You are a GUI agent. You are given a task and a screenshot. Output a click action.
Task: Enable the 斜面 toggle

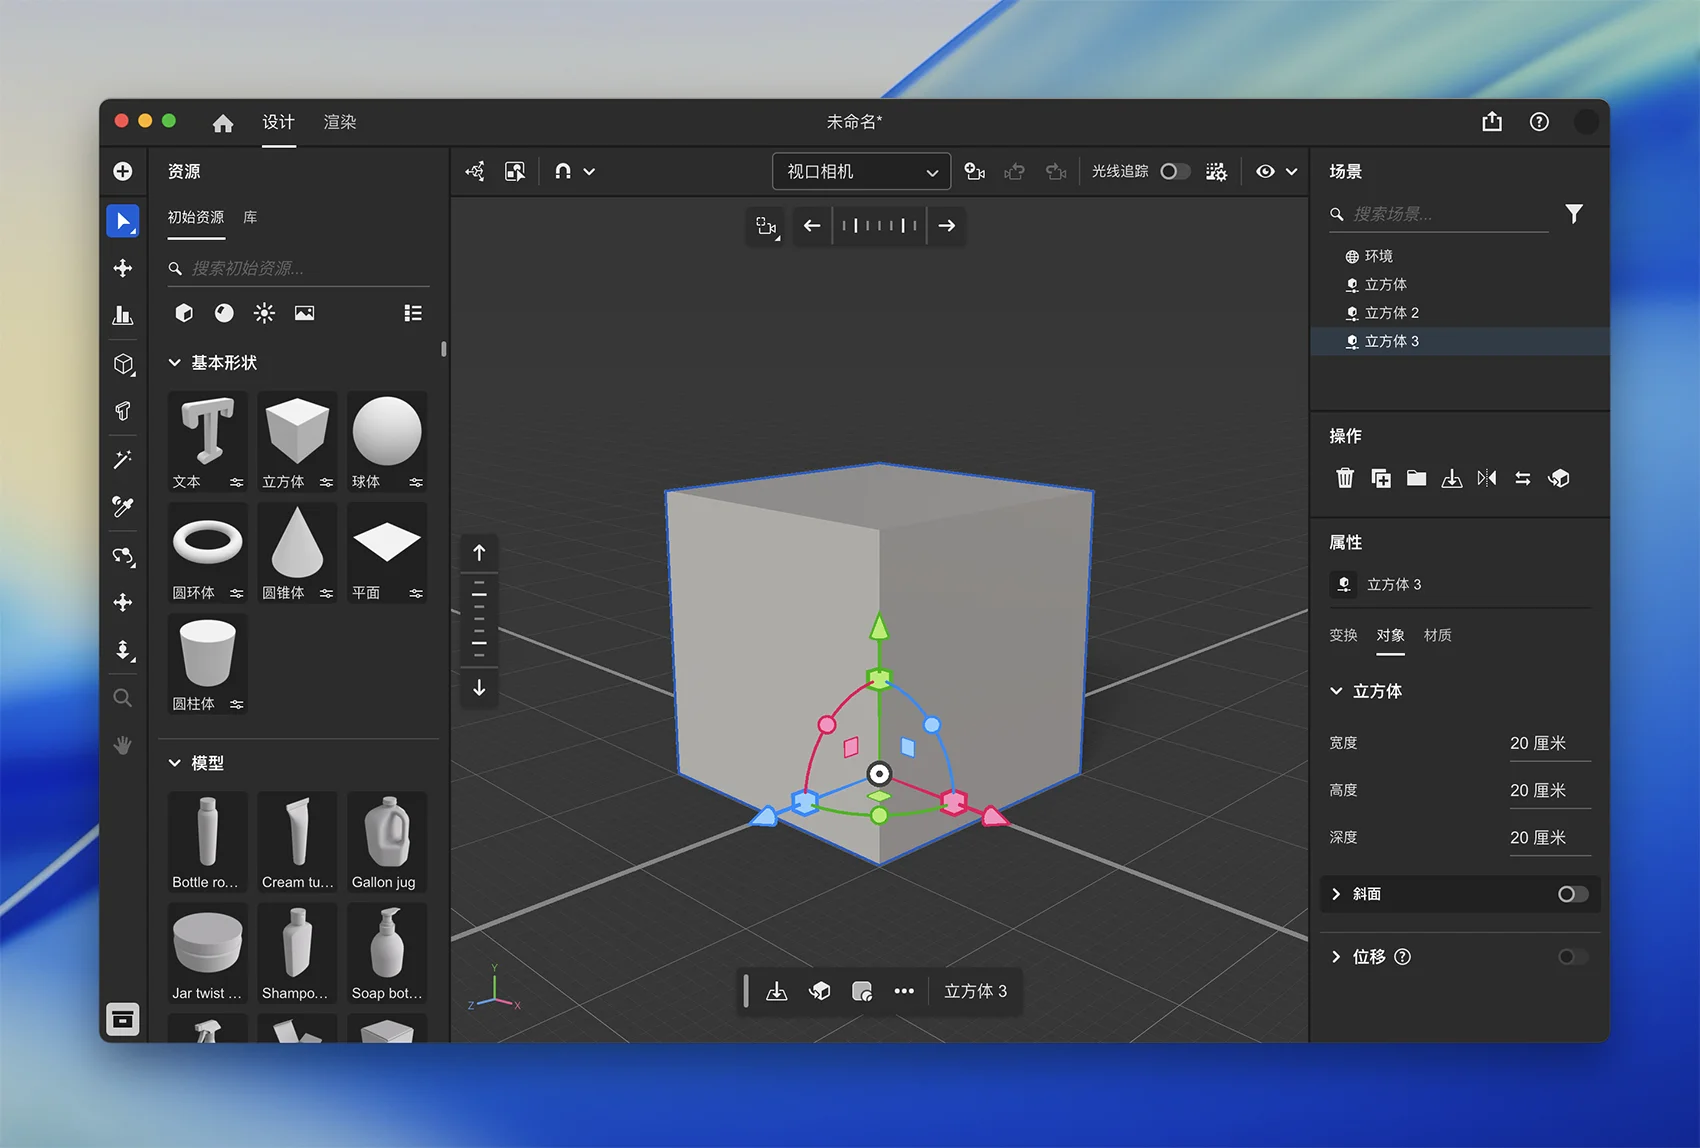pos(1572,894)
